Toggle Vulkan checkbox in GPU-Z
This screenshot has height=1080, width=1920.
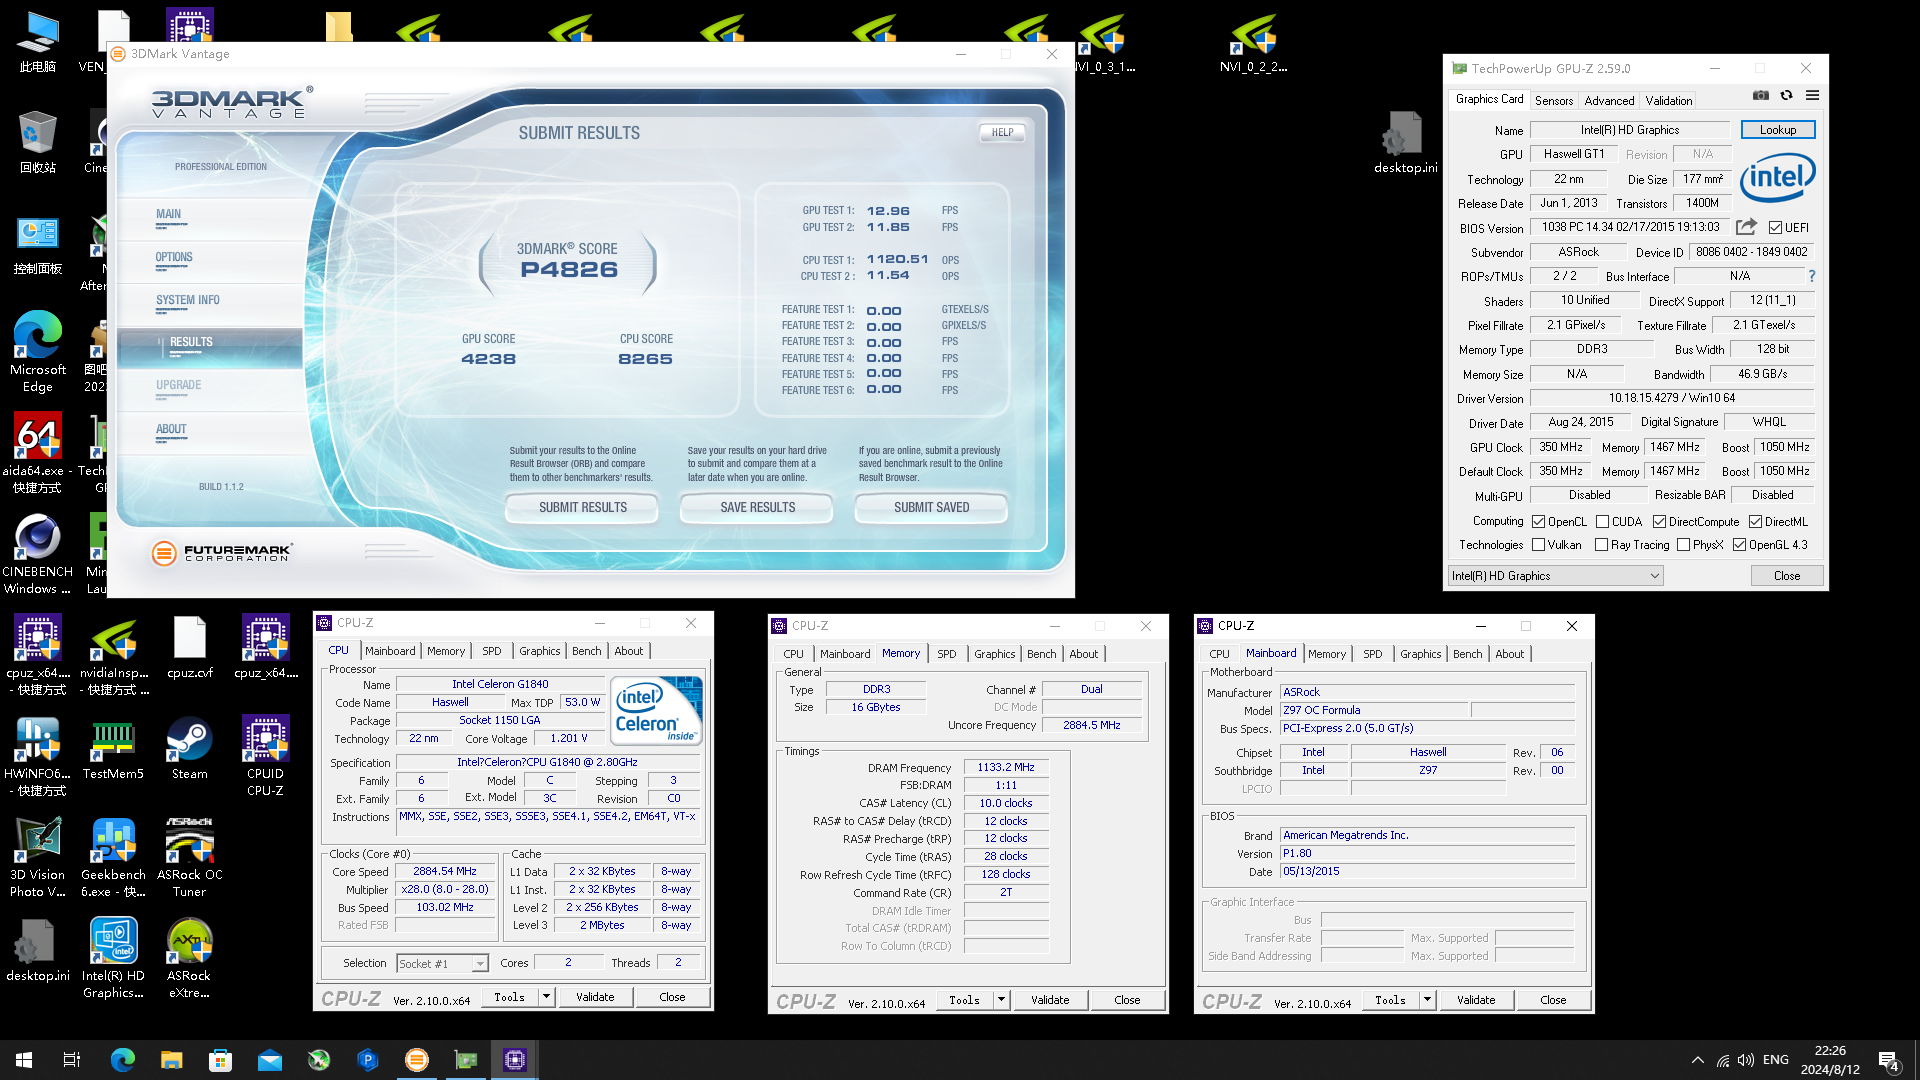coord(1539,545)
